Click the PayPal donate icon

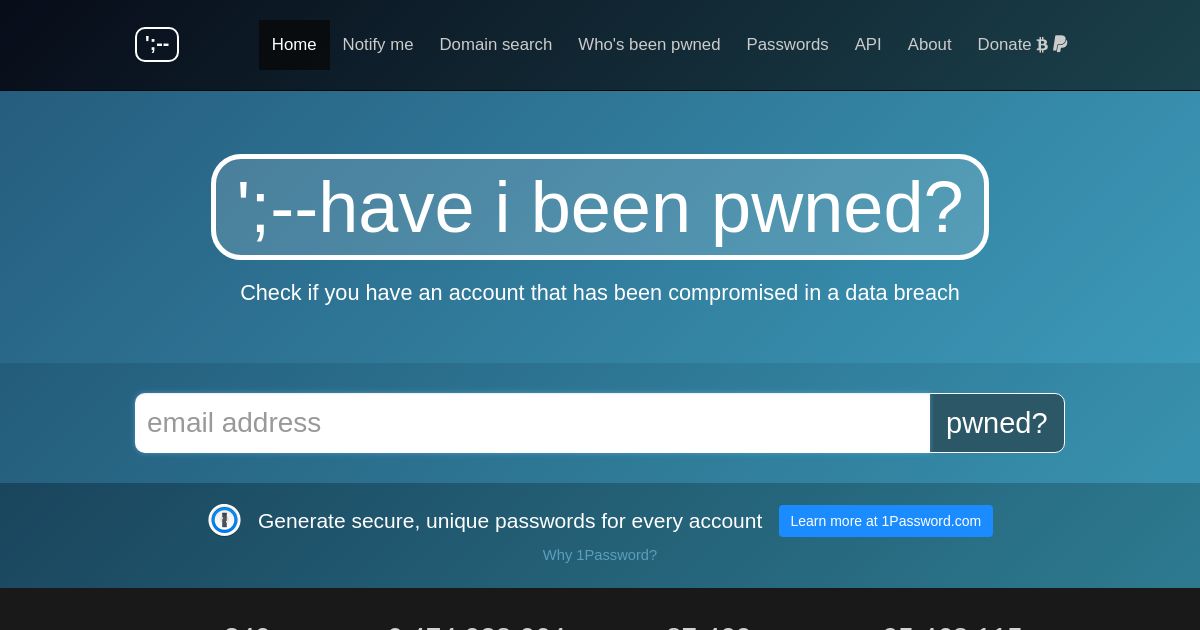(1060, 44)
